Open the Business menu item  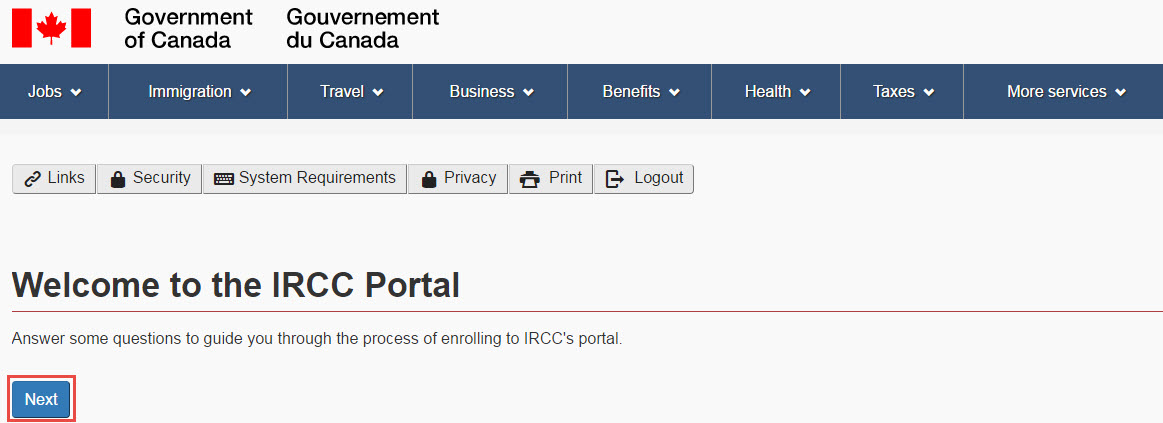490,91
